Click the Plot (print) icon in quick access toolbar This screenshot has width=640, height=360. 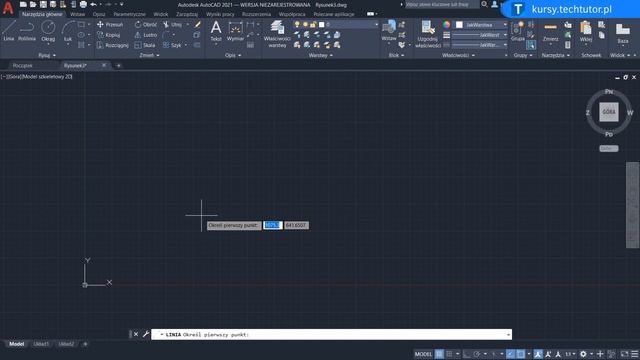tap(83, 4)
